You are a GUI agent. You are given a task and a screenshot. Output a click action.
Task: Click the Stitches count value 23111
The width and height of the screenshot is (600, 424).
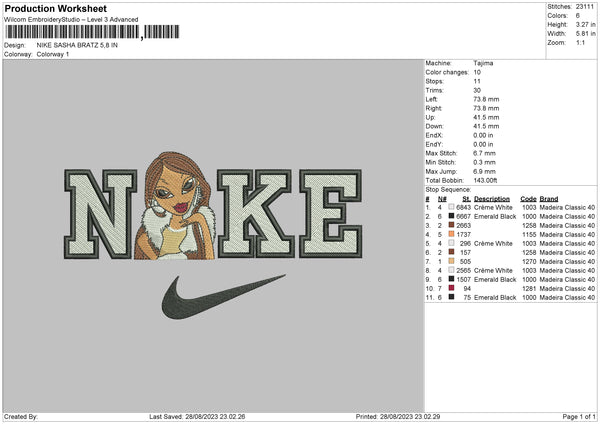(x=585, y=7)
